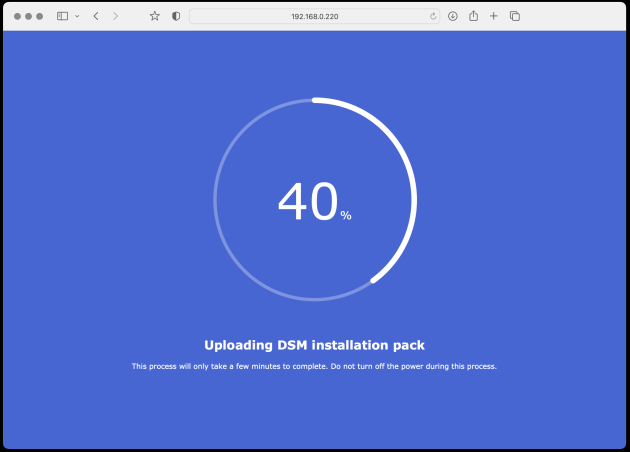
Task: Click the bookmark star icon
Action: point(155,16)
